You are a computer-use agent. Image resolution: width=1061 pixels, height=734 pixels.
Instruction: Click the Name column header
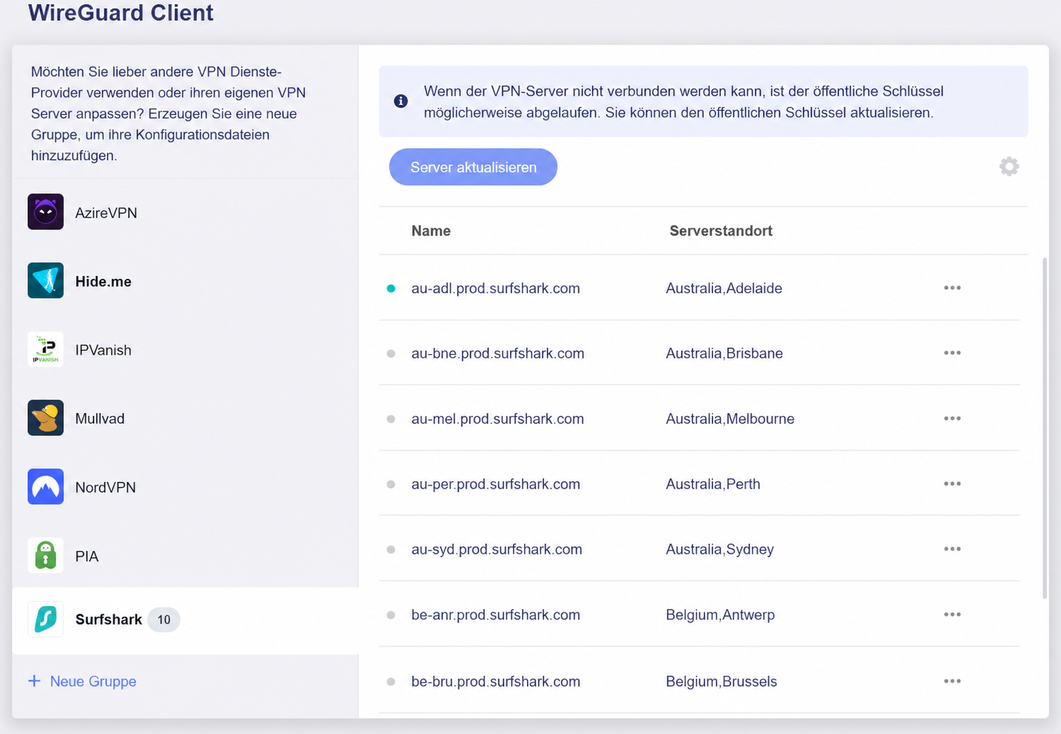click(x=431, y=231)
